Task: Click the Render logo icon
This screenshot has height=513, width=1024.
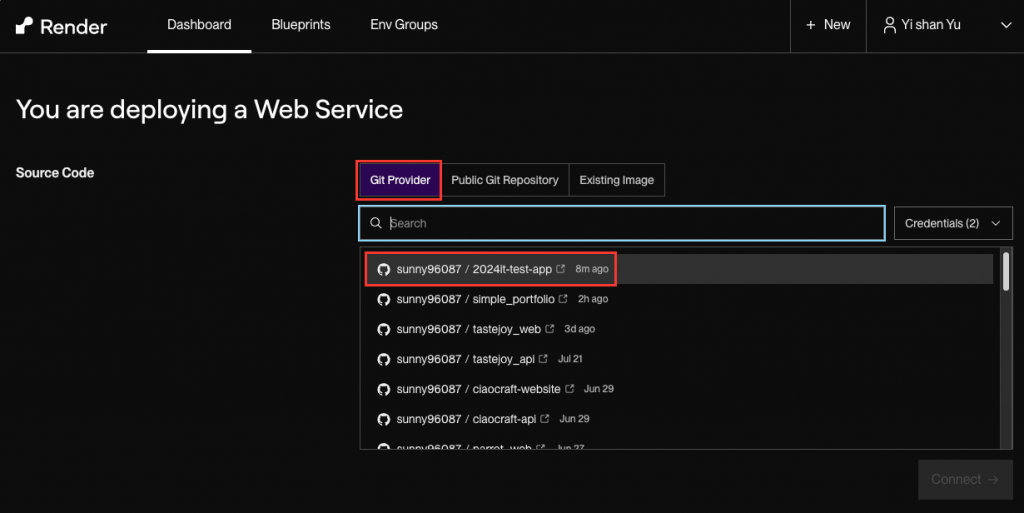Action: point(24,25)
